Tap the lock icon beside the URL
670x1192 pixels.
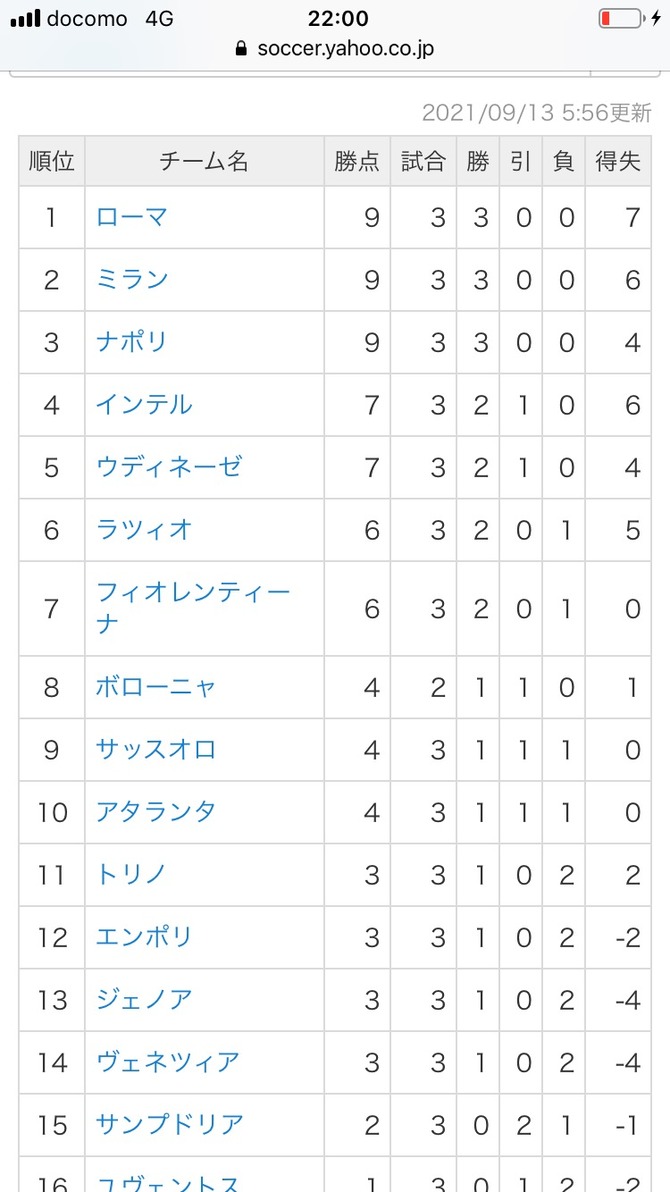click(x=242, y=49)
